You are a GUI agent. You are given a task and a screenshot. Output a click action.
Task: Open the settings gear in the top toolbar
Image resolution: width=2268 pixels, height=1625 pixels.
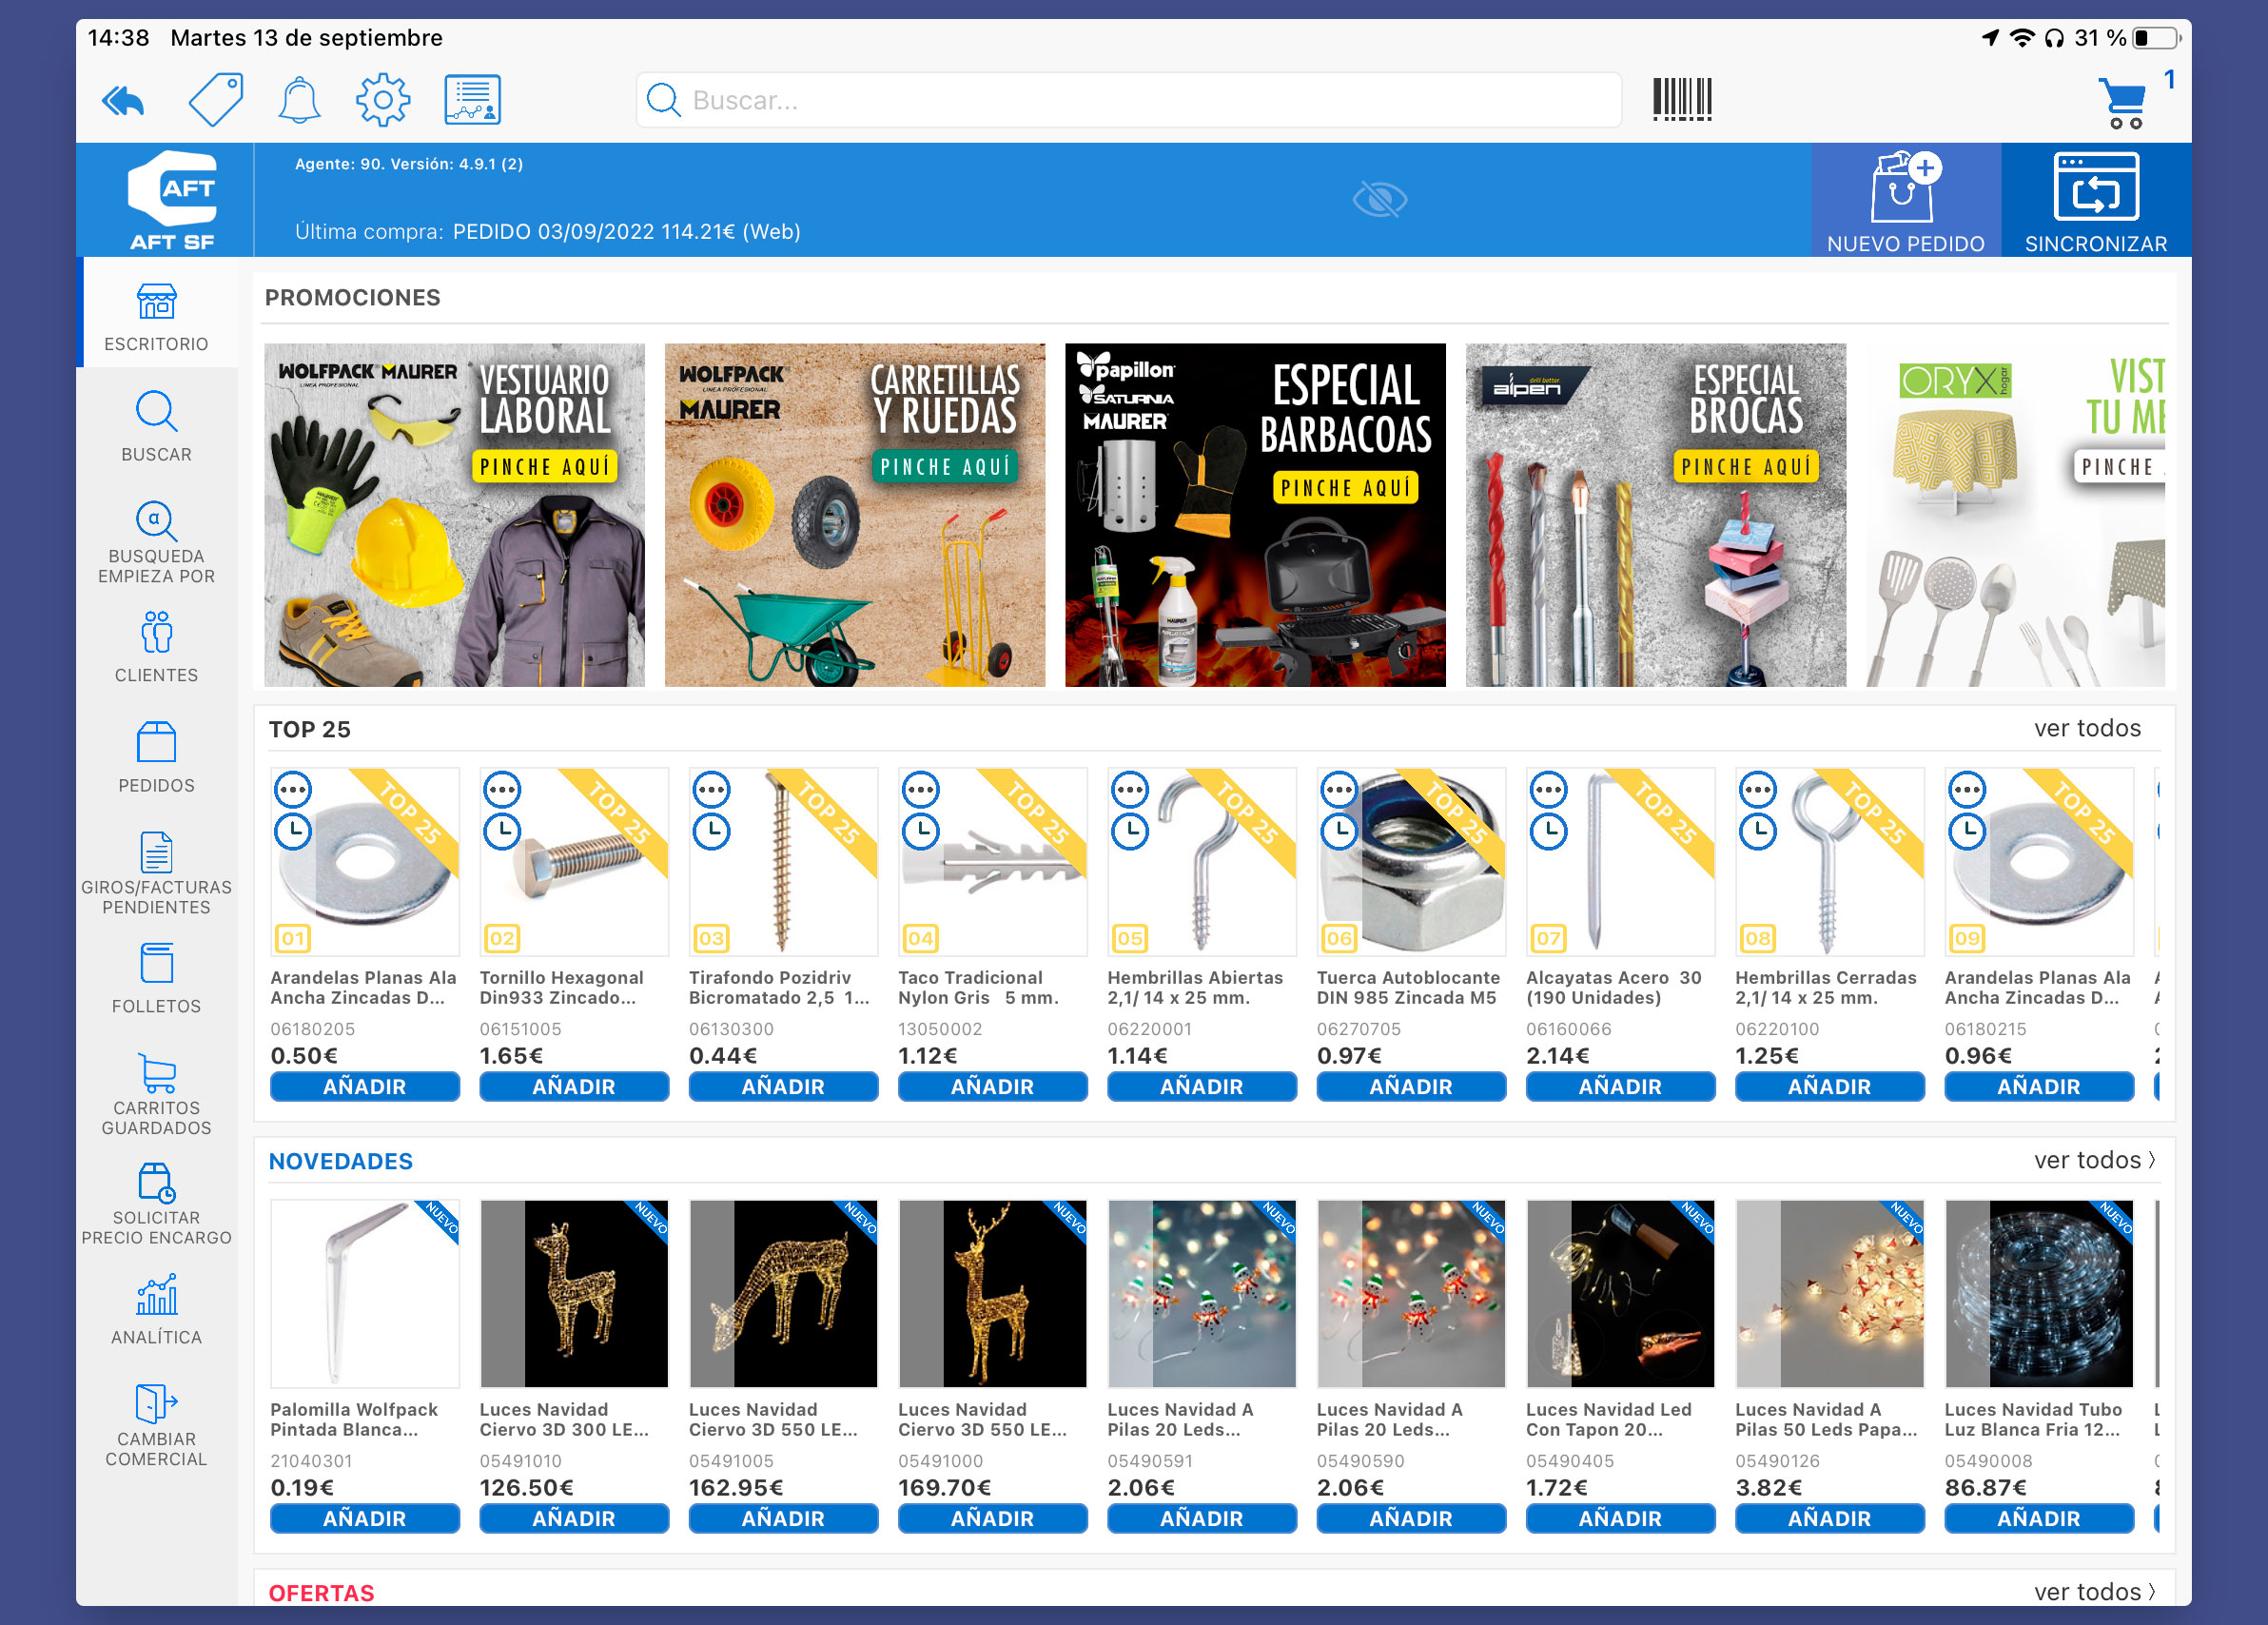click(x=382, y=99)
